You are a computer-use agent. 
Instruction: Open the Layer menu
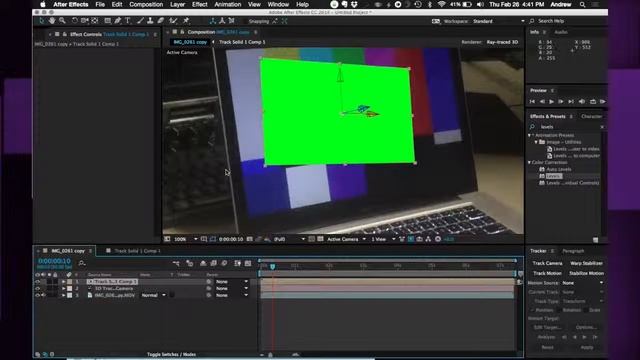(x=177, y=4)
